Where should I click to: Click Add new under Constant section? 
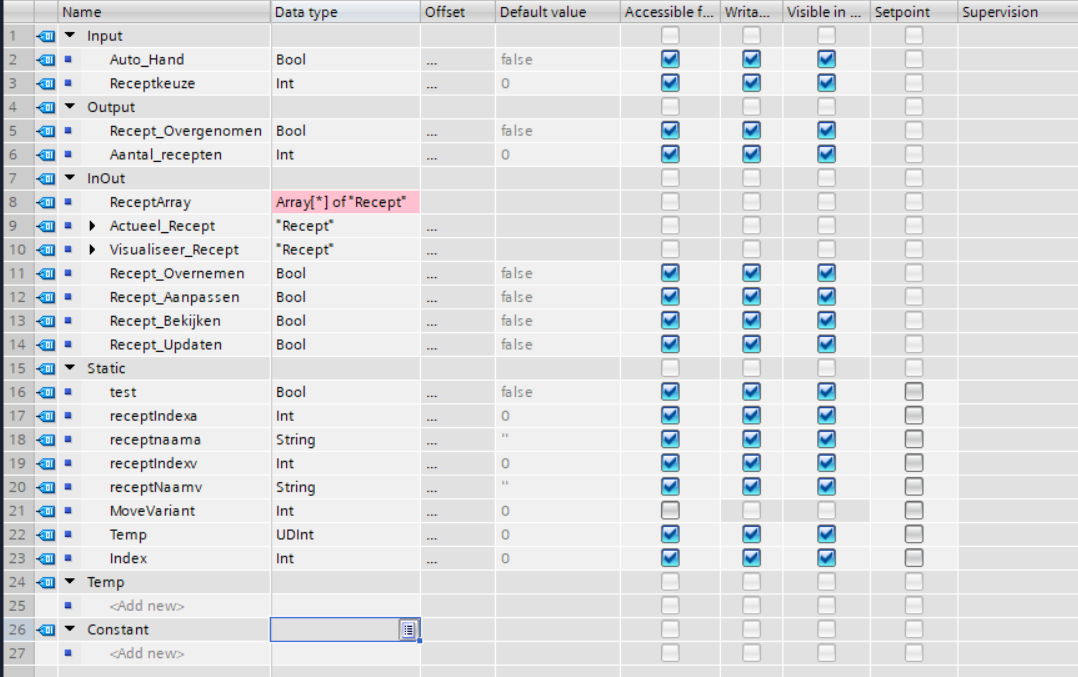click(x=147, y=654)
